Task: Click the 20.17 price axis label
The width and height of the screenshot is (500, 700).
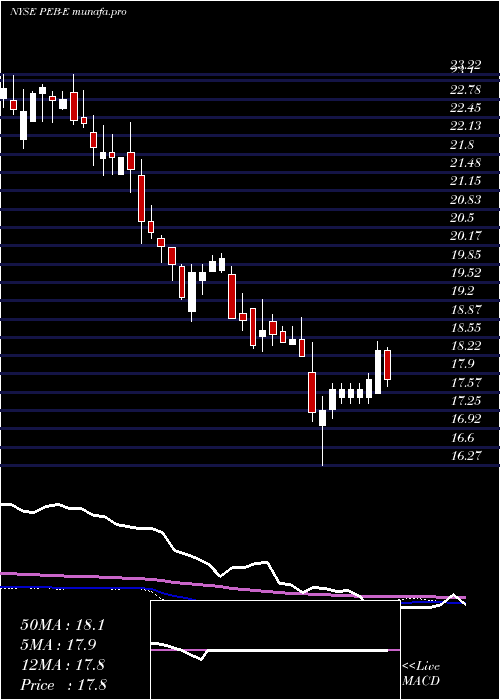Action: click(x=466, y=235)
